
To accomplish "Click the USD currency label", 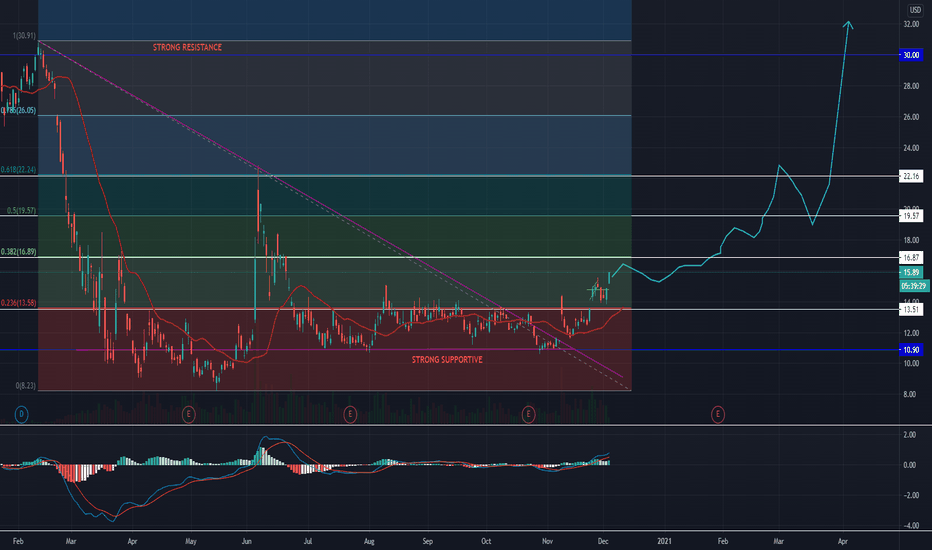I will (915, 10).
